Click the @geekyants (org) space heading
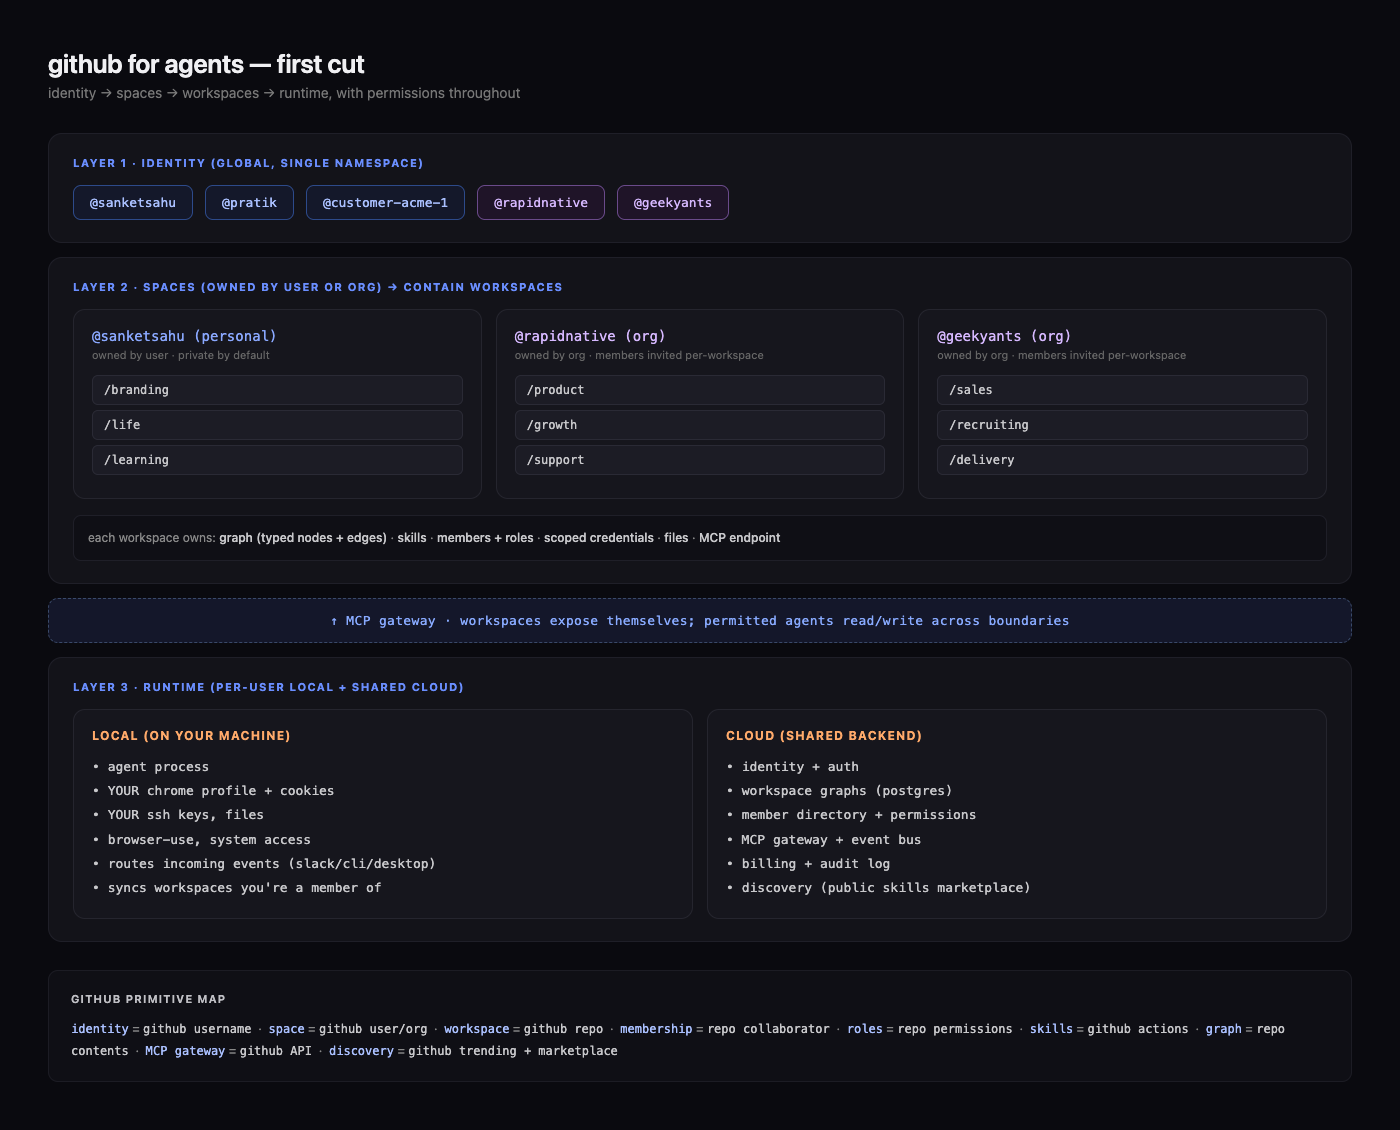The width and height of the screenshot is (1400, 1130). tap(1004, 336)
